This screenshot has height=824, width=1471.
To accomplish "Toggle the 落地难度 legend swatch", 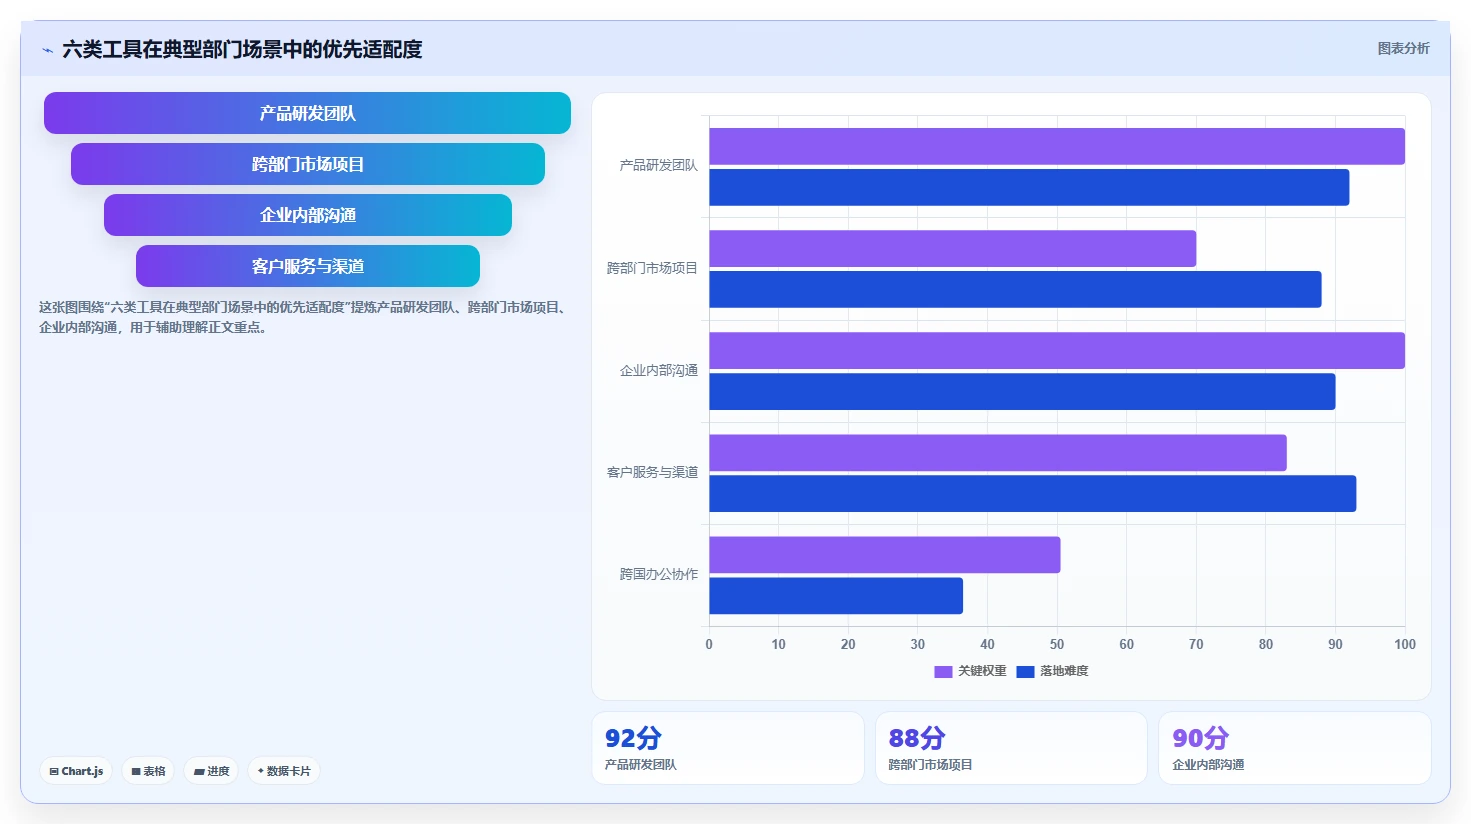I will tap(1025, 671).
